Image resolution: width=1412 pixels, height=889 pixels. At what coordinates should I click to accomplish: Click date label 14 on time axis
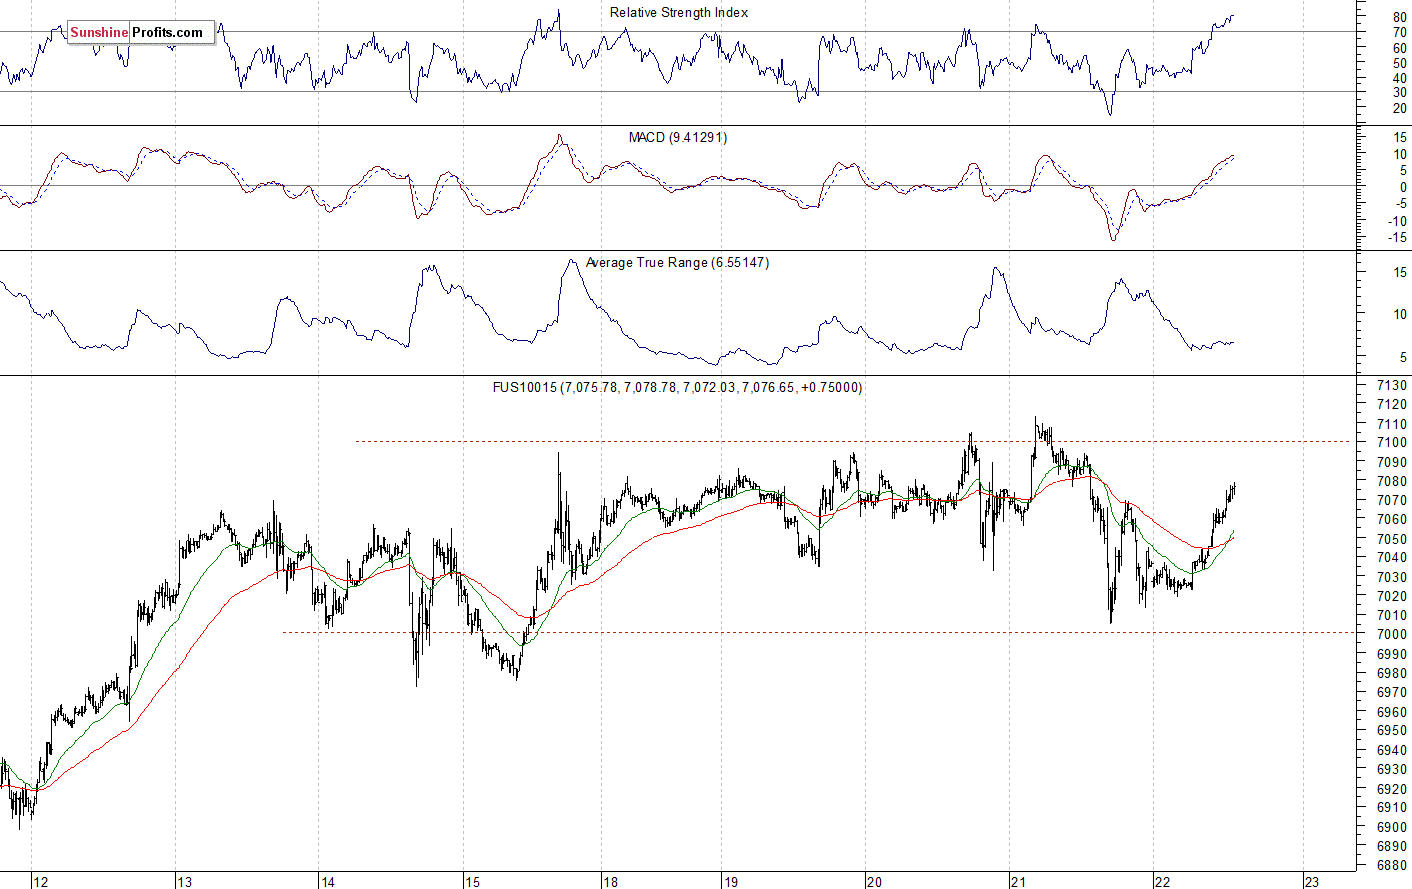328,881
